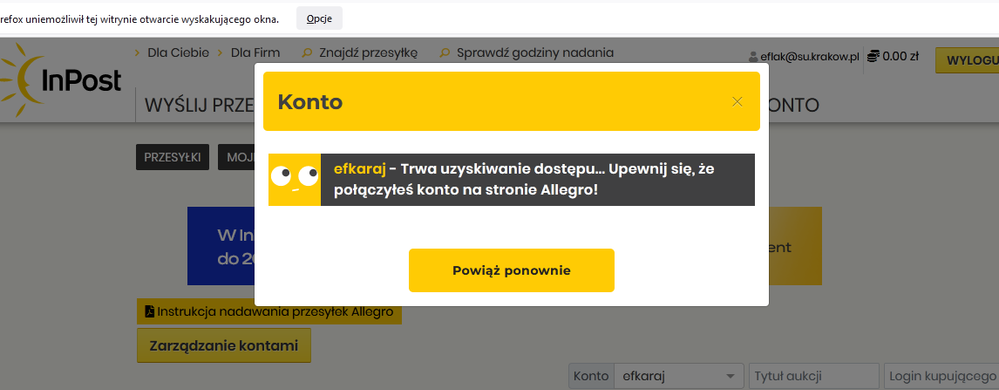
Task: Close the Konto dialog with X icon
Action: click(x=737, y=102)
